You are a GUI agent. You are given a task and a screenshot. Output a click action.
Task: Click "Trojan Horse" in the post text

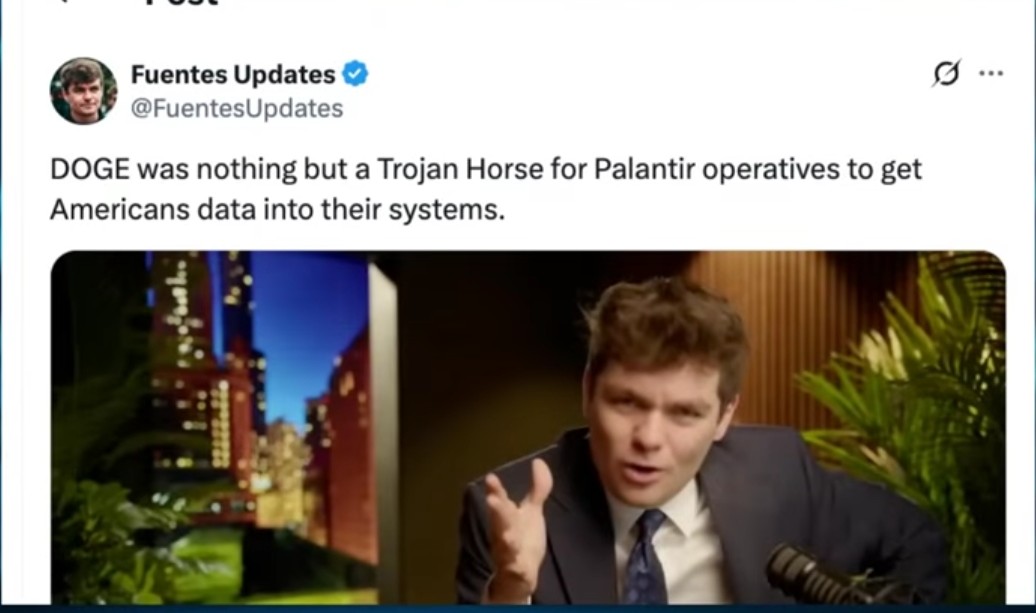click(x=461, y=169)
